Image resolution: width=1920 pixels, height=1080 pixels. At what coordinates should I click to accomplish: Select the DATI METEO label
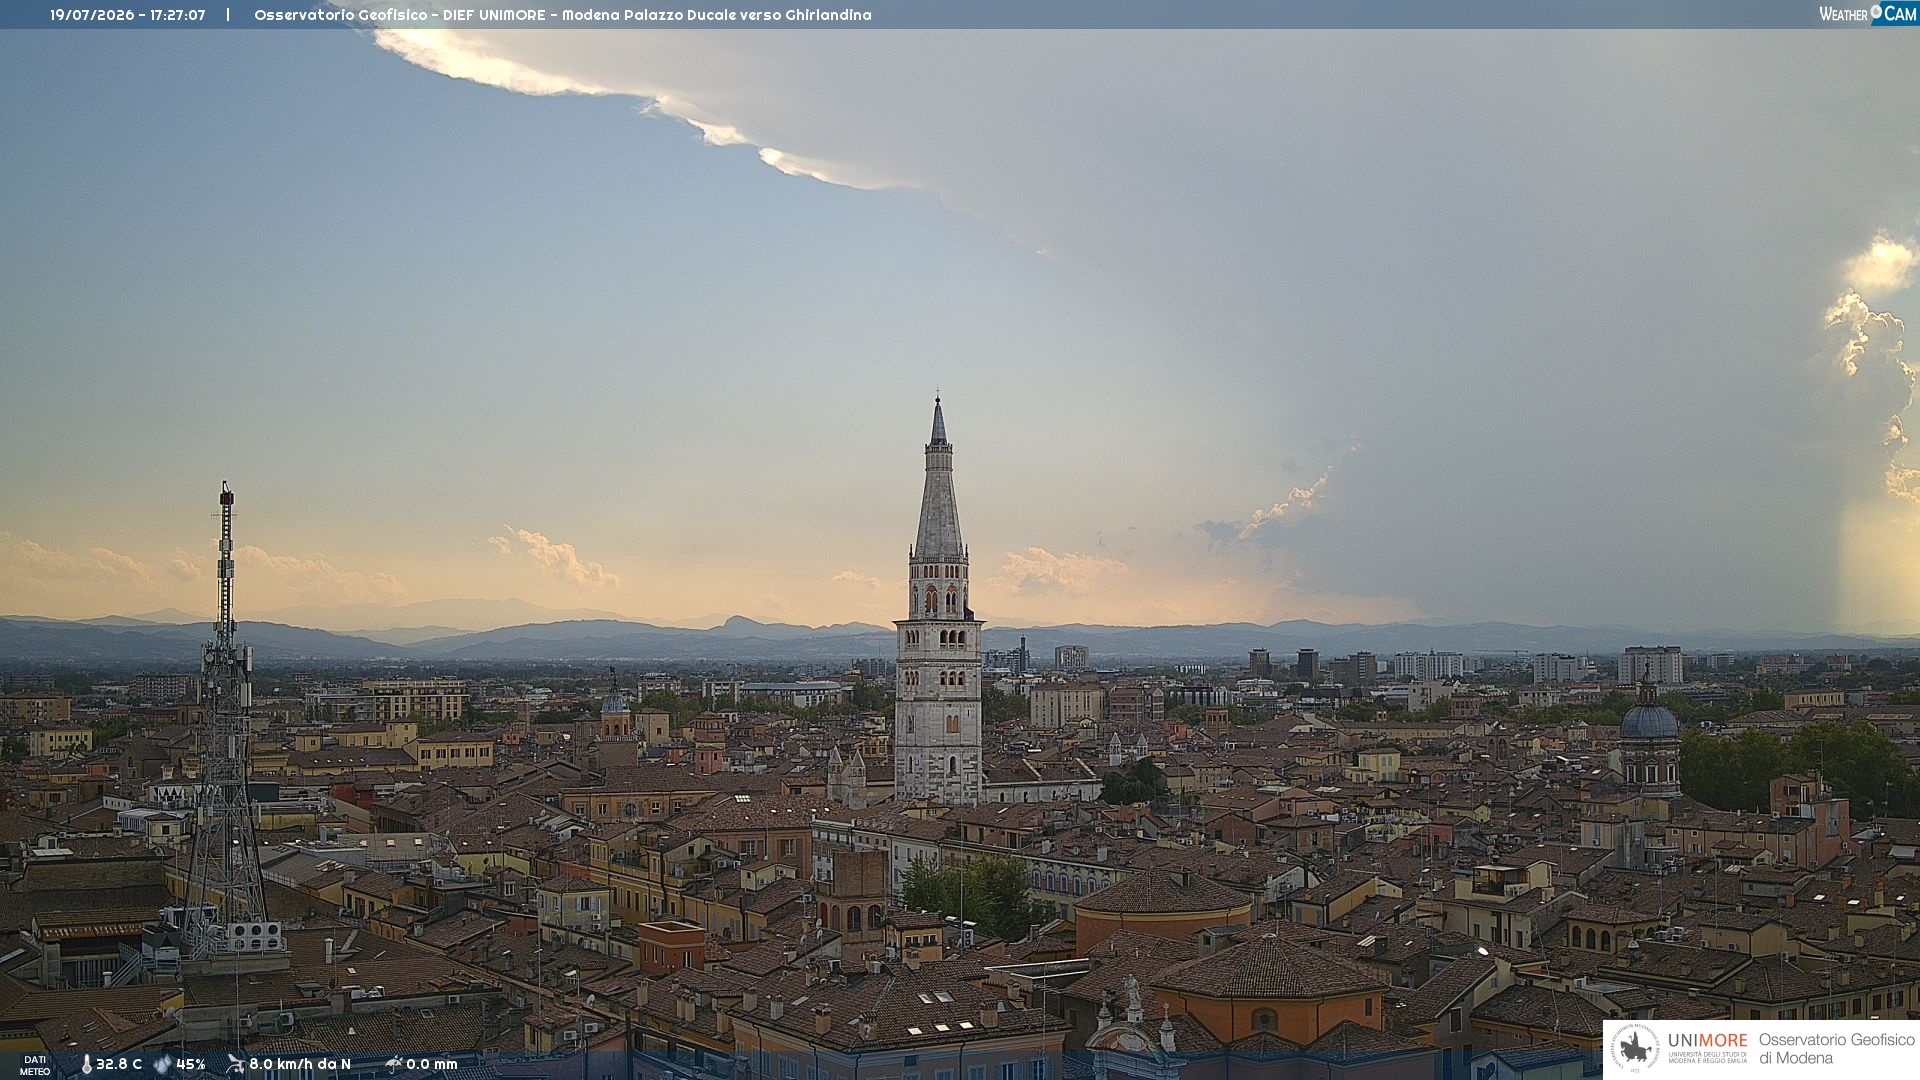pos(35,1066)
